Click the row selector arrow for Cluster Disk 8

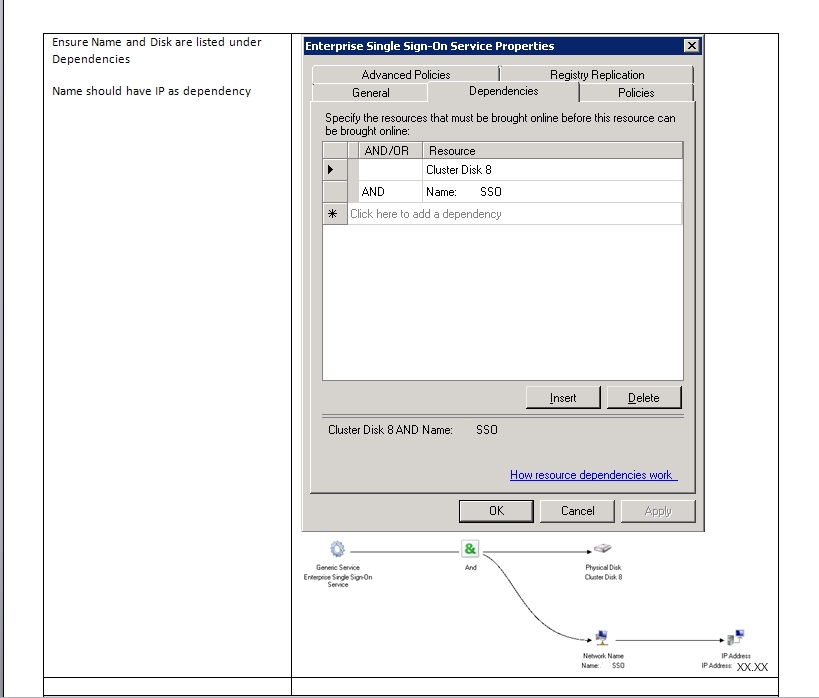point(335,170)
